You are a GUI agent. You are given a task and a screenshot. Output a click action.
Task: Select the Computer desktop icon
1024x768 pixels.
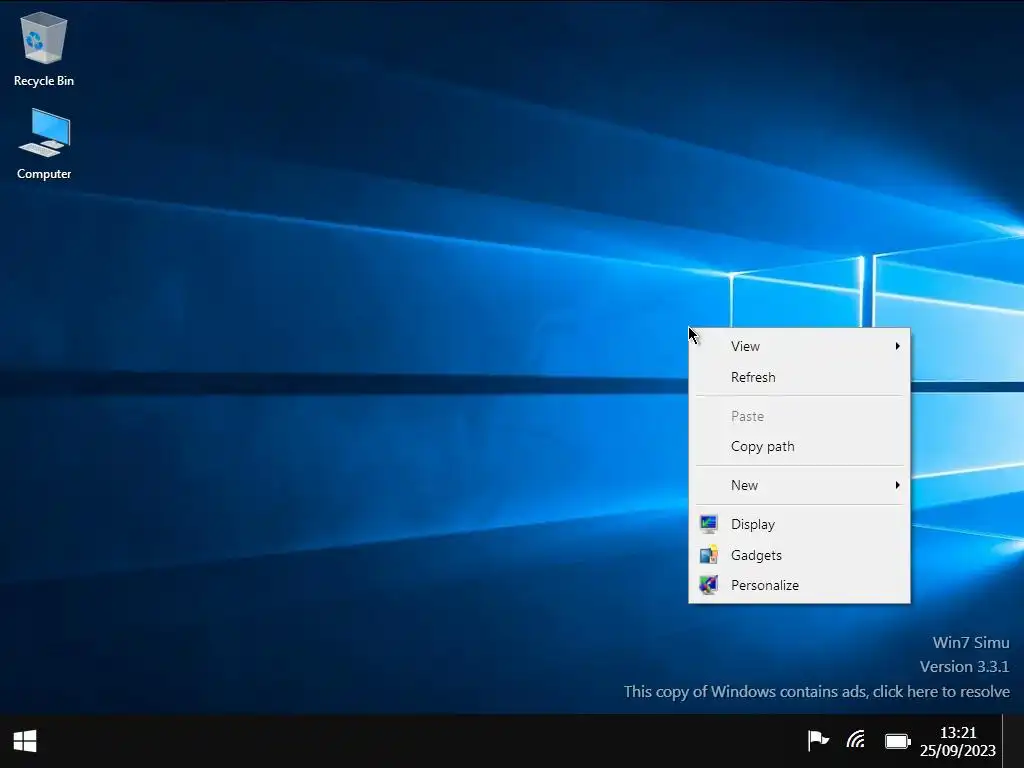(44, 144)
